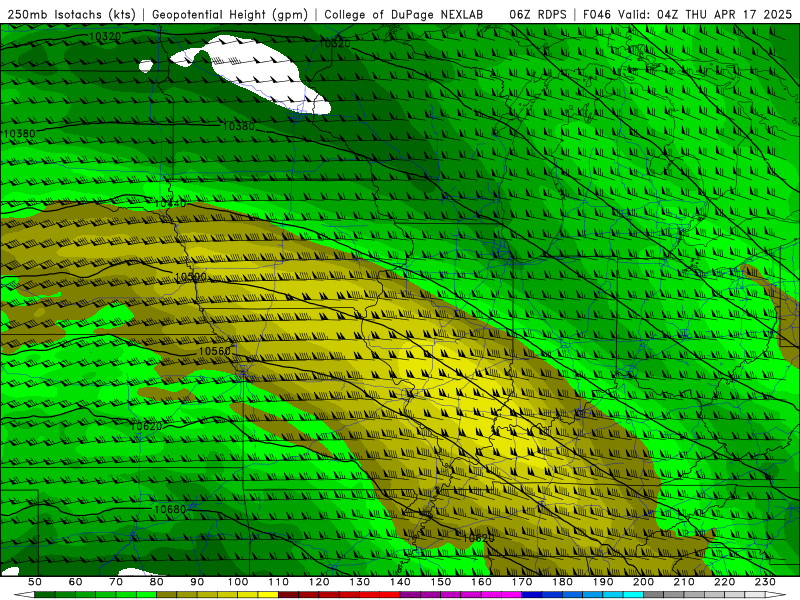This screenshot has width=800, height=600.
Task: Click the "06Z RDPS" model run label
Action: [538, 15]
